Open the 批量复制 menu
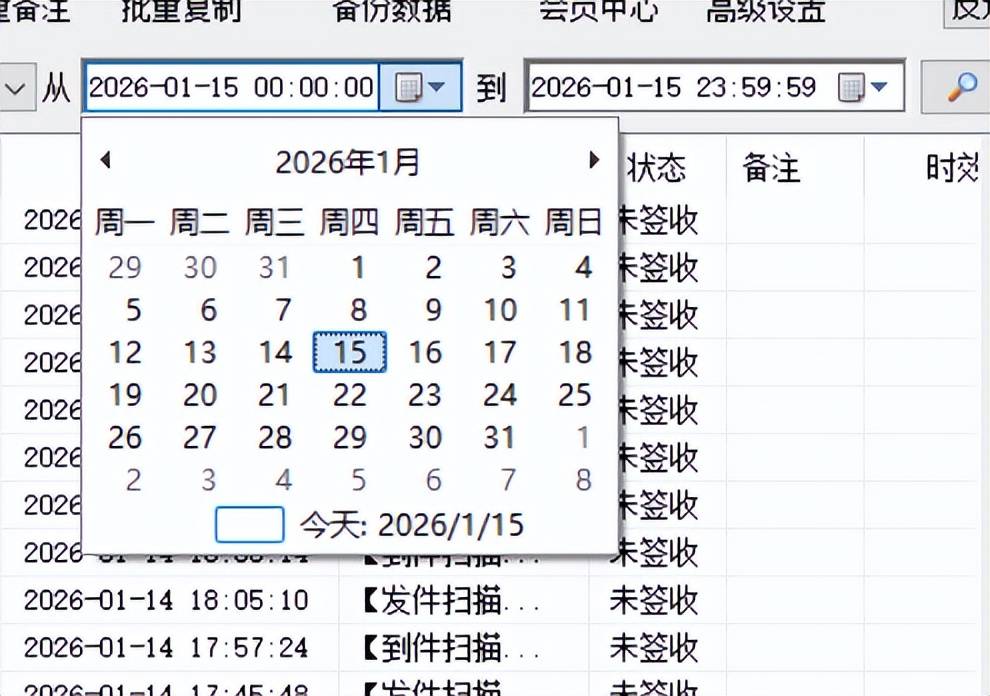Image resolution: width=990 pixels, height=696 pixels. coord(181,10)
